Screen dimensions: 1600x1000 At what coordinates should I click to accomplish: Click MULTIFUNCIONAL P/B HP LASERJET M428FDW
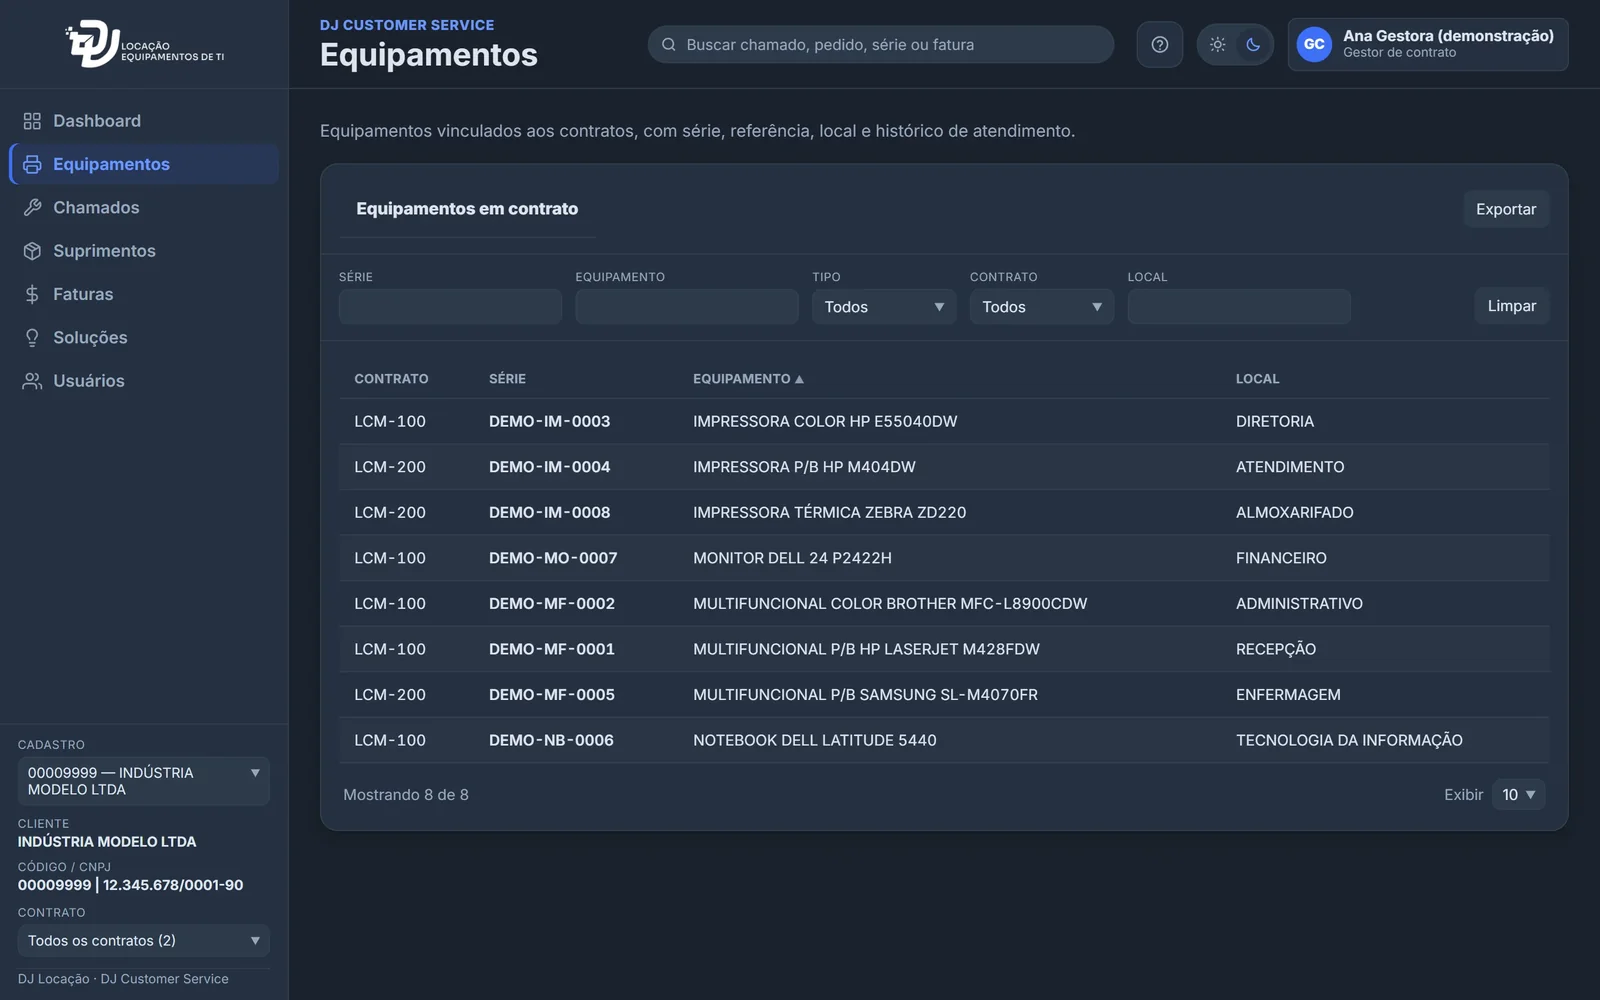click(866, 649)
